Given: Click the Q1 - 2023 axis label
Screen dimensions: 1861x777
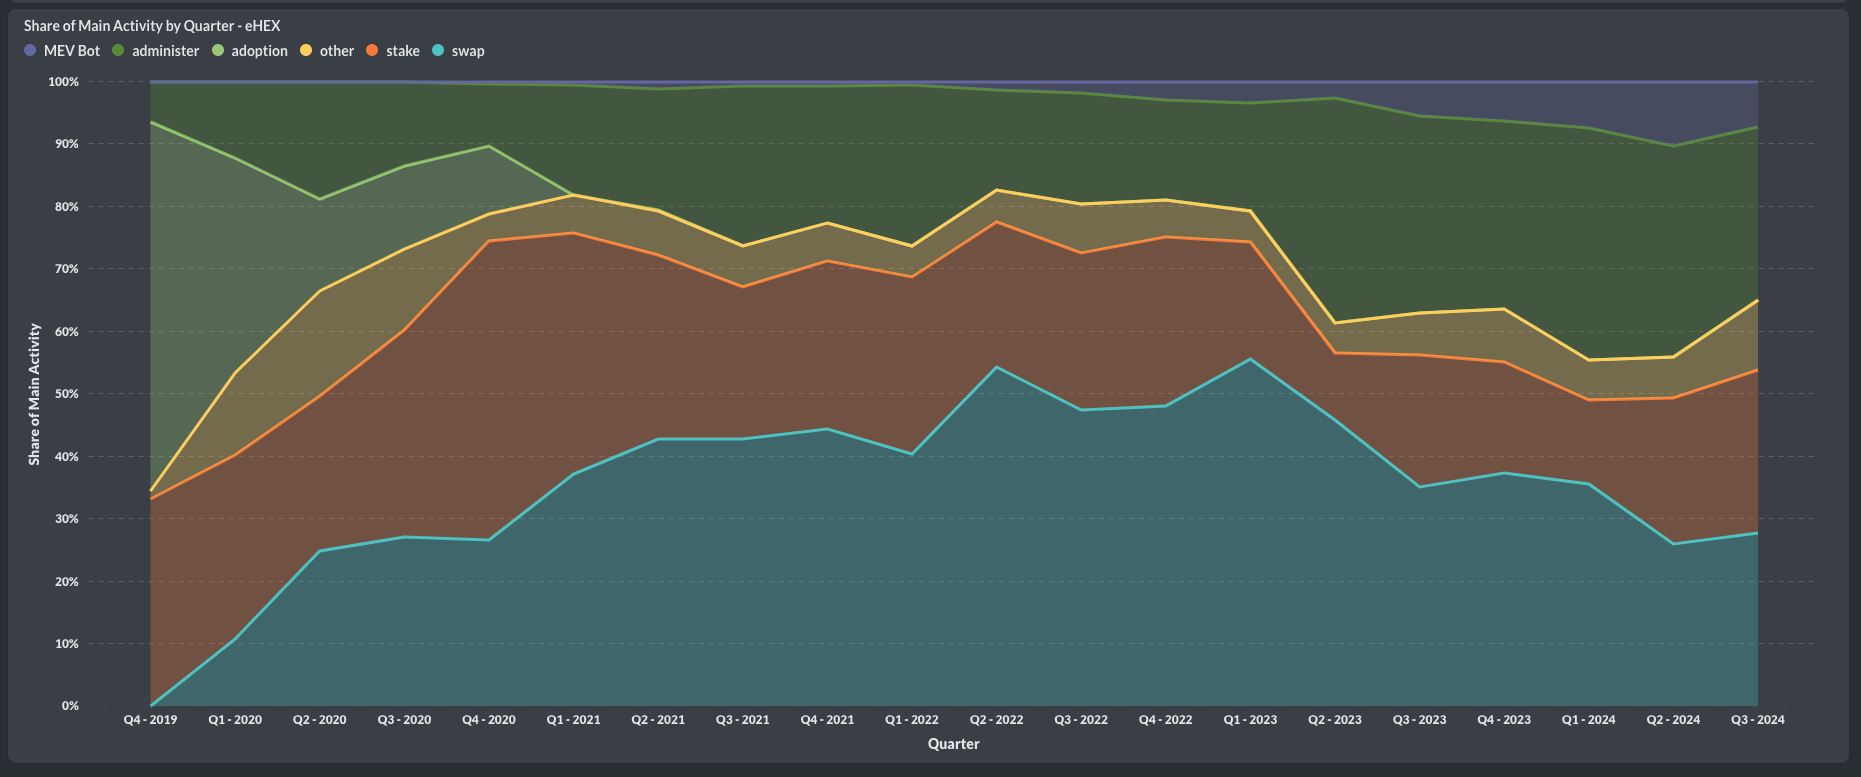Looking at the screenshot, I should click(x=1250, y=720).
